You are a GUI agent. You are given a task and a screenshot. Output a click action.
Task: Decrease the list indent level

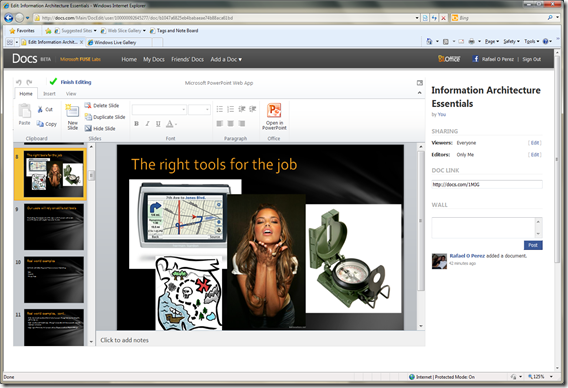click(x=242, y=109)
